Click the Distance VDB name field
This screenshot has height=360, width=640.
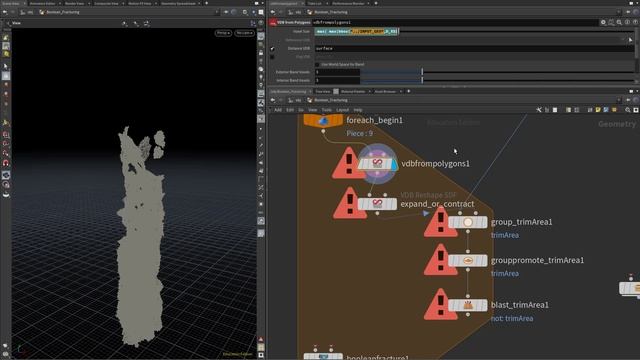[474, 49]
